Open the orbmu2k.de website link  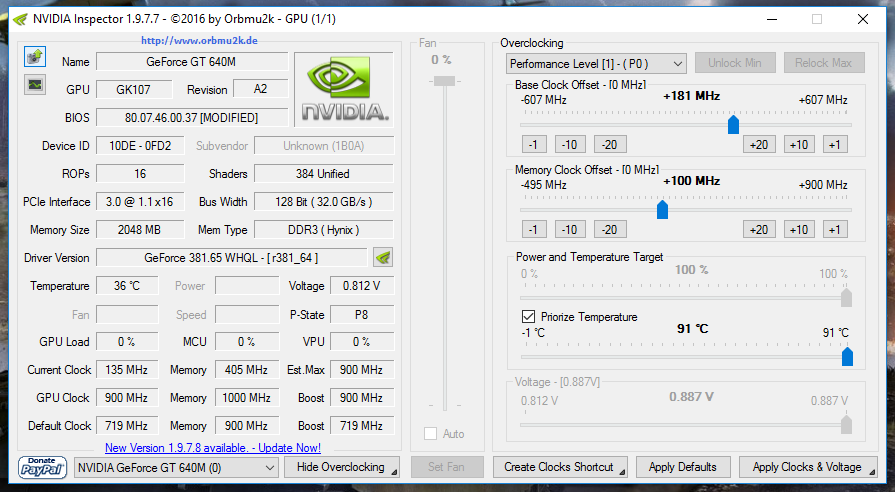199,41
